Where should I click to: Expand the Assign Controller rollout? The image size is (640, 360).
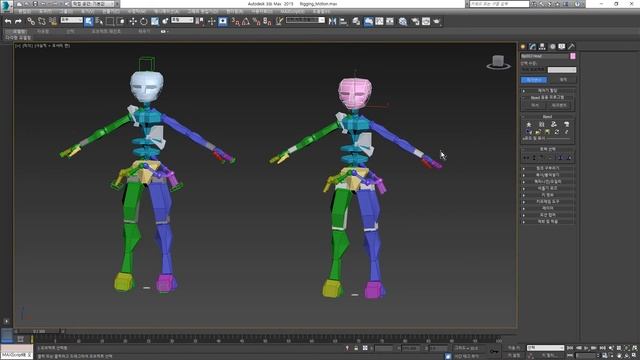pos(548,91)
